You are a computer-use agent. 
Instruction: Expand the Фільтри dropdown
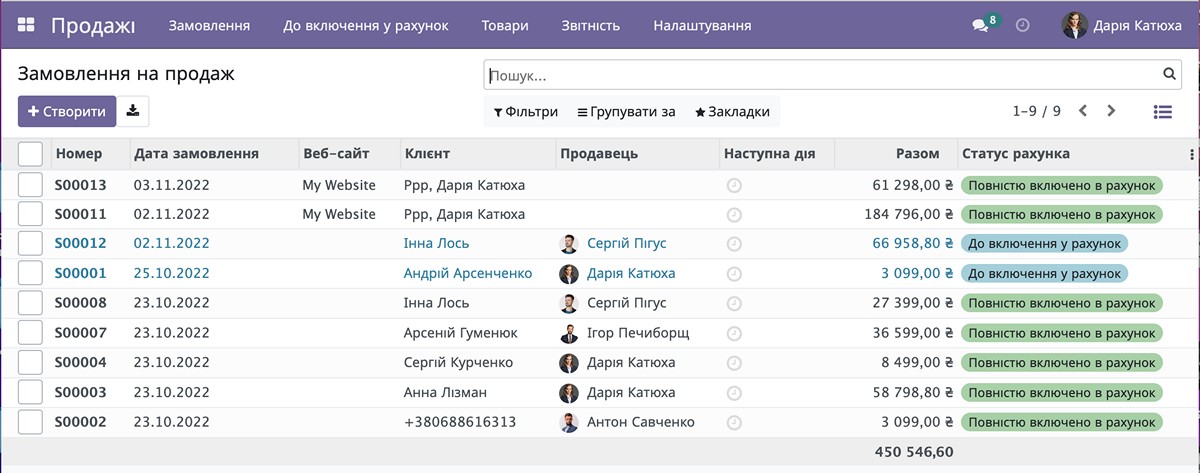coord(526,112)
